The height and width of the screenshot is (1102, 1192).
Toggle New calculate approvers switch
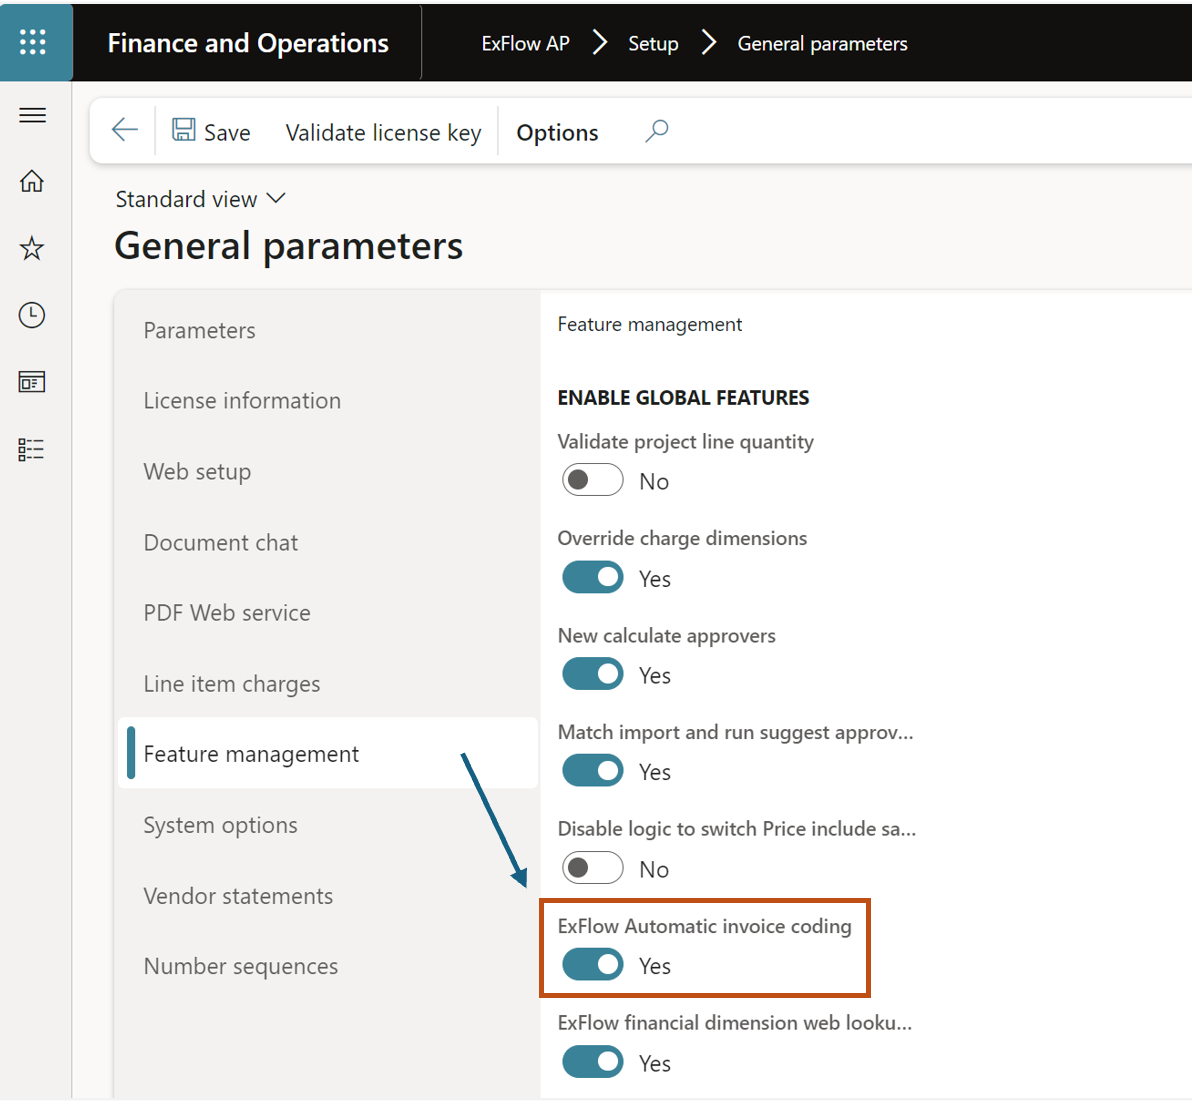pyautogui.click(x=592, y=674)
